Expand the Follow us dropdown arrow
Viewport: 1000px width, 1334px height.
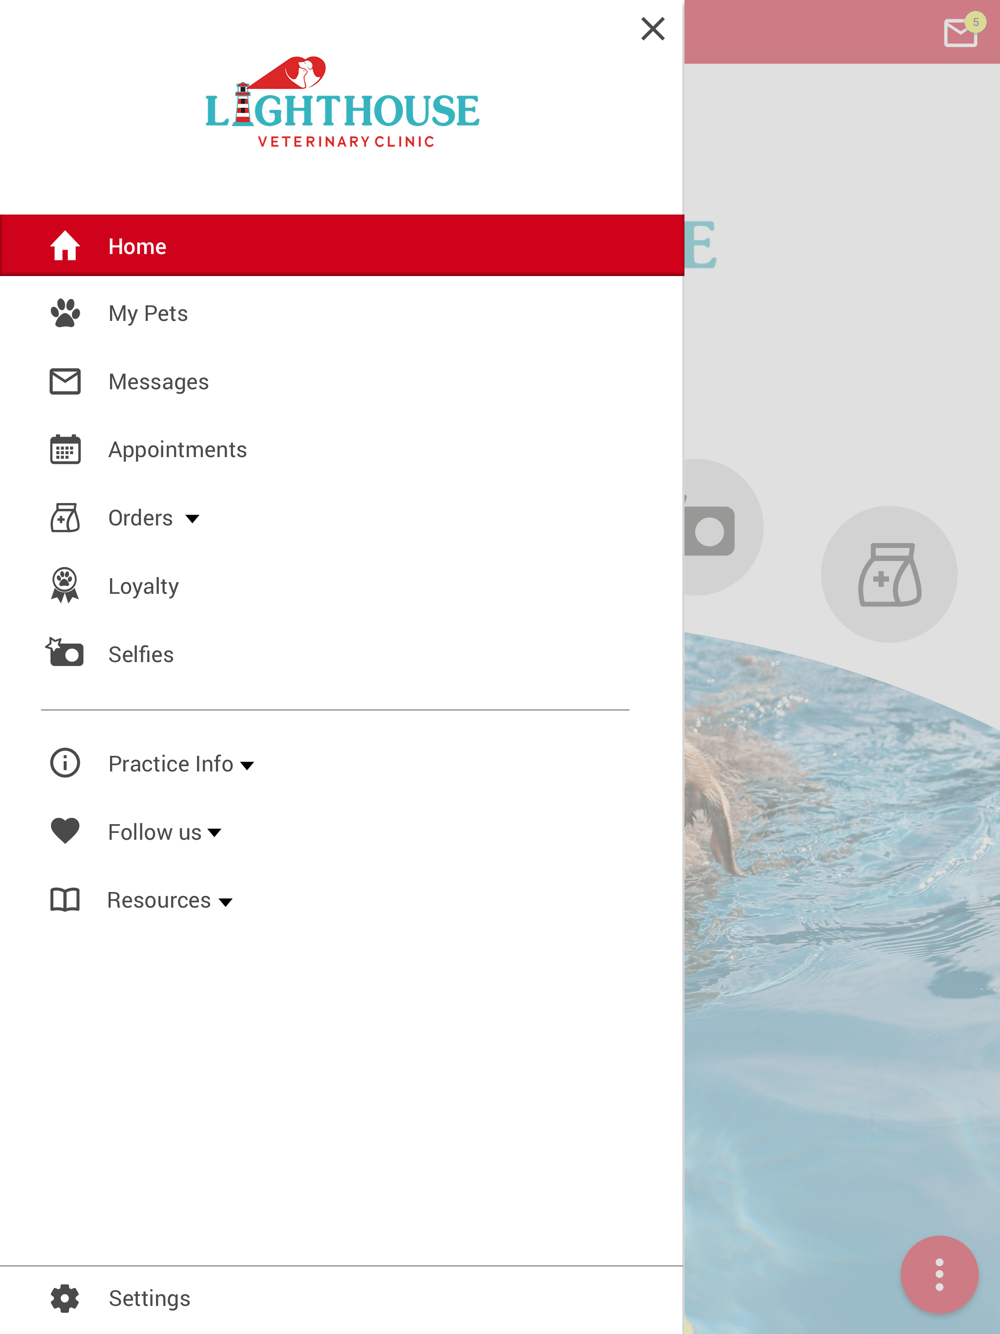pyautogui.click(x=215, y=833)
